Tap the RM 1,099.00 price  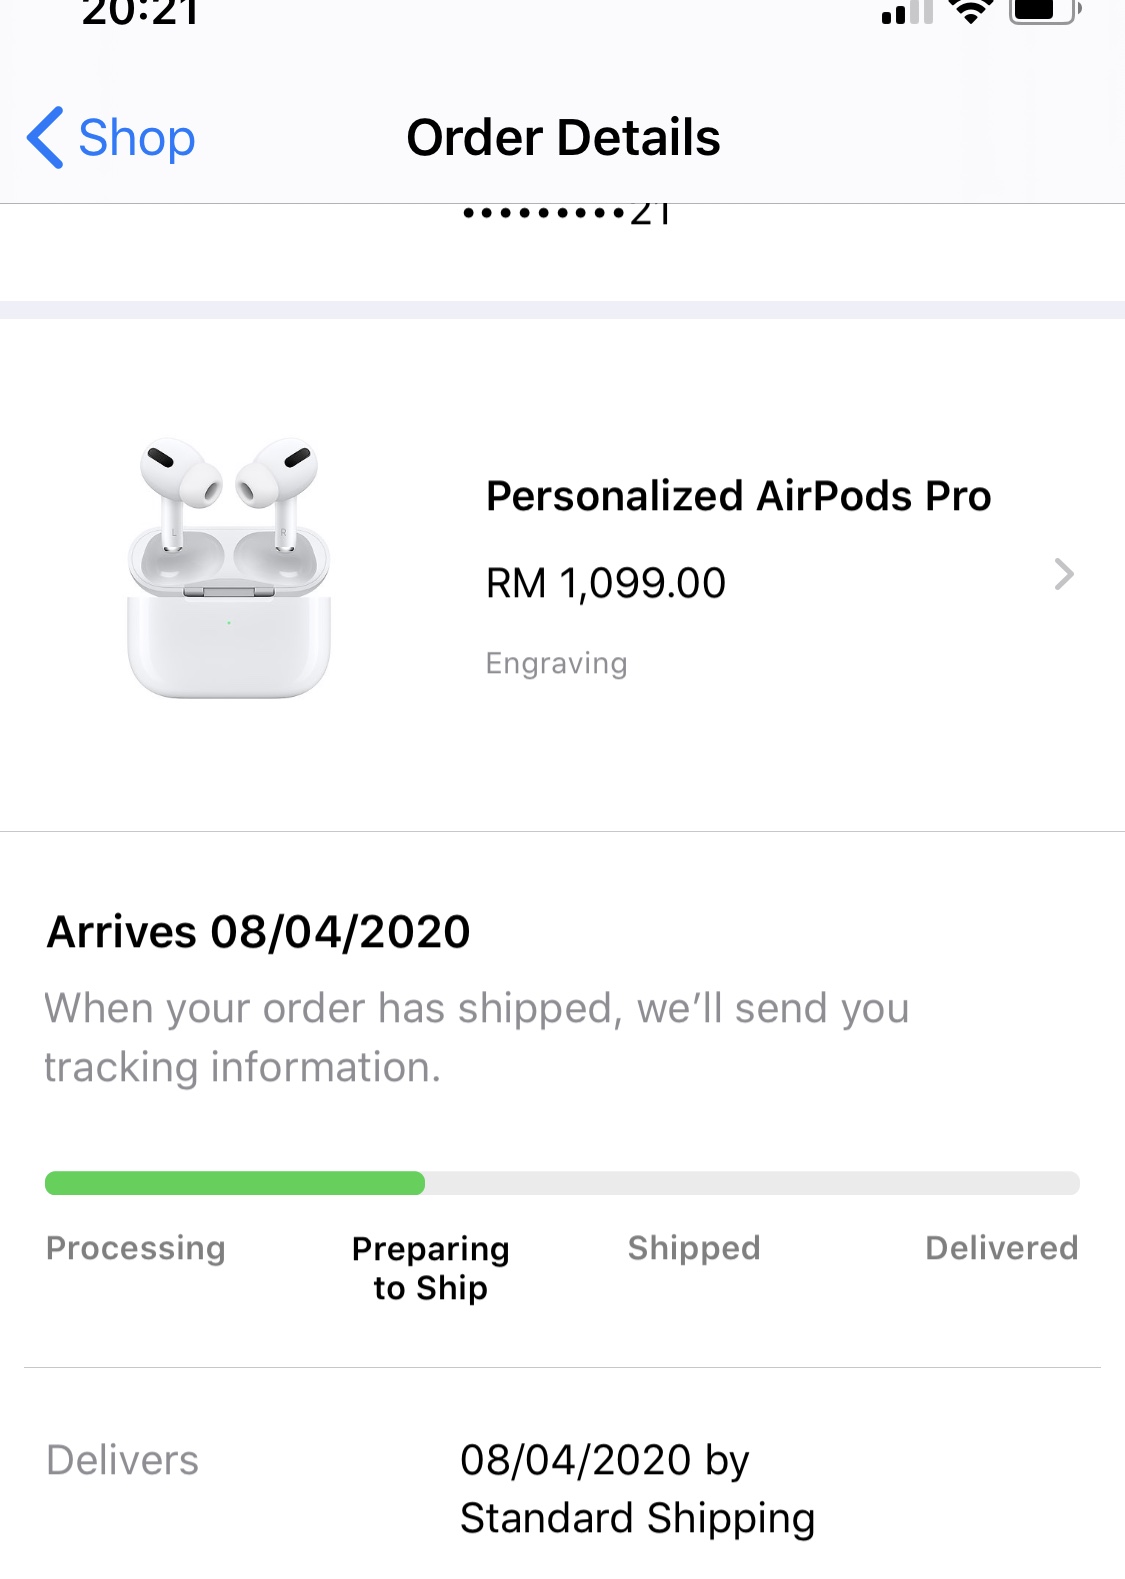tap(606, 583)
